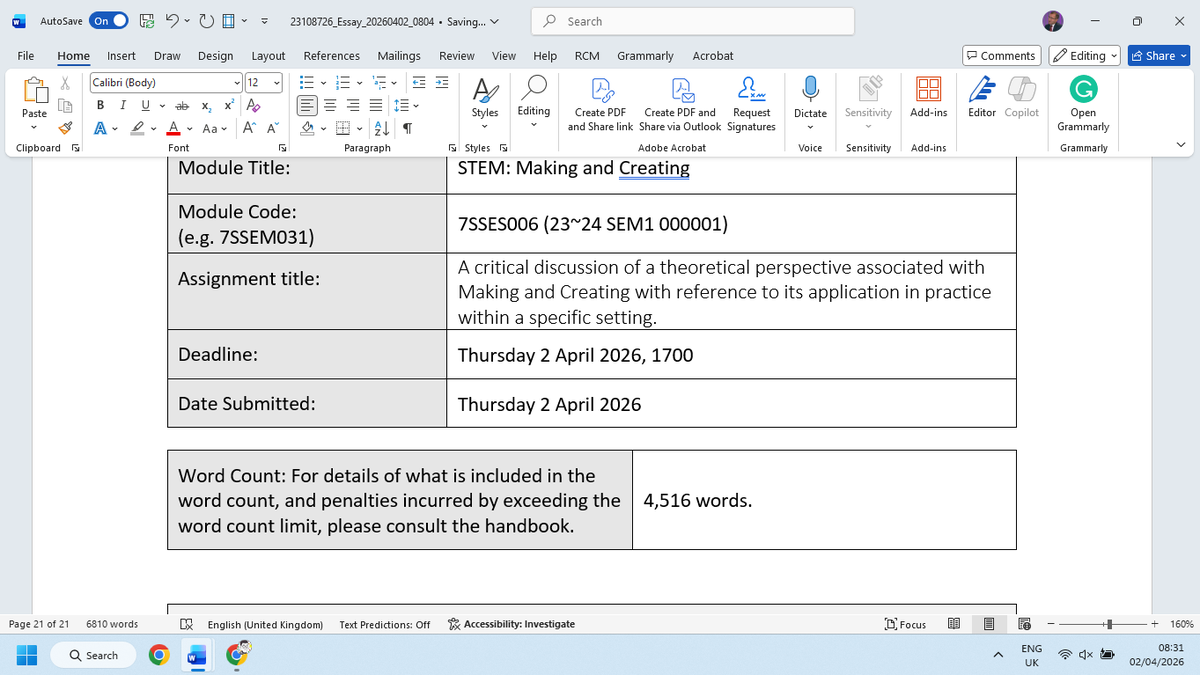
Task: Collapse ribbon with the chevron arrow
Action: (x=1181, y=147)
